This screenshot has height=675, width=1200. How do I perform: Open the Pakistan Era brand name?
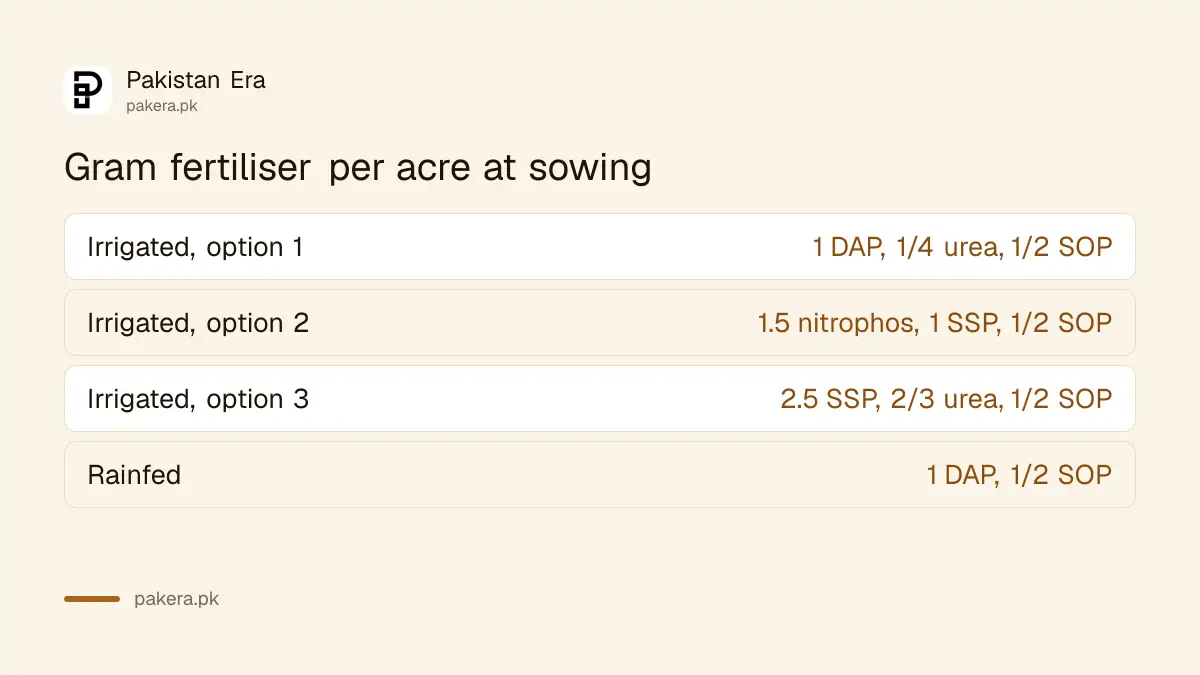click(196, 80)
